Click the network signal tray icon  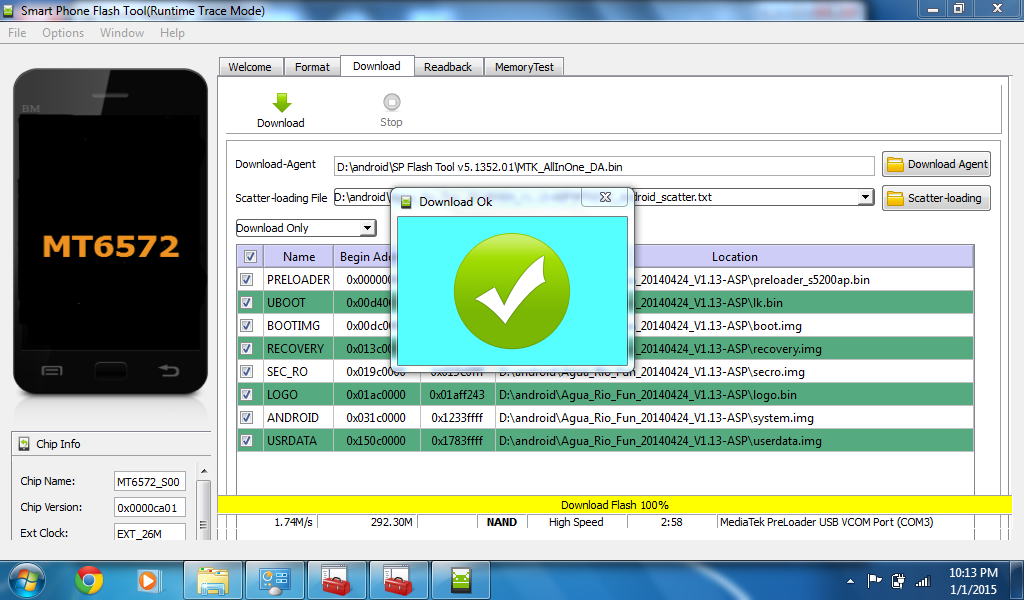pyautogui.click(x=922, y=580)
